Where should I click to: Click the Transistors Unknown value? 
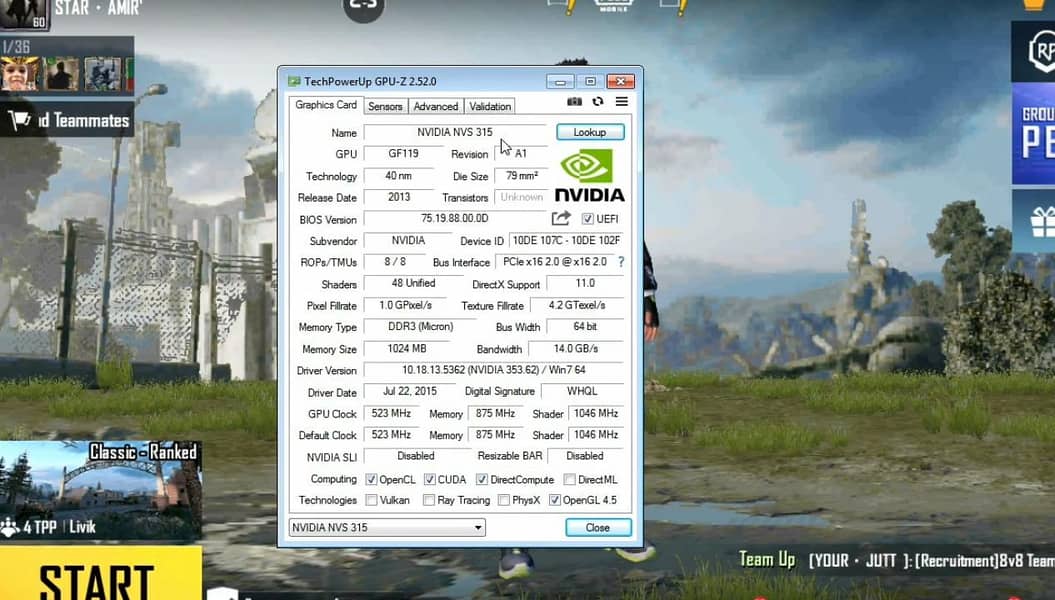pos(521,197)
